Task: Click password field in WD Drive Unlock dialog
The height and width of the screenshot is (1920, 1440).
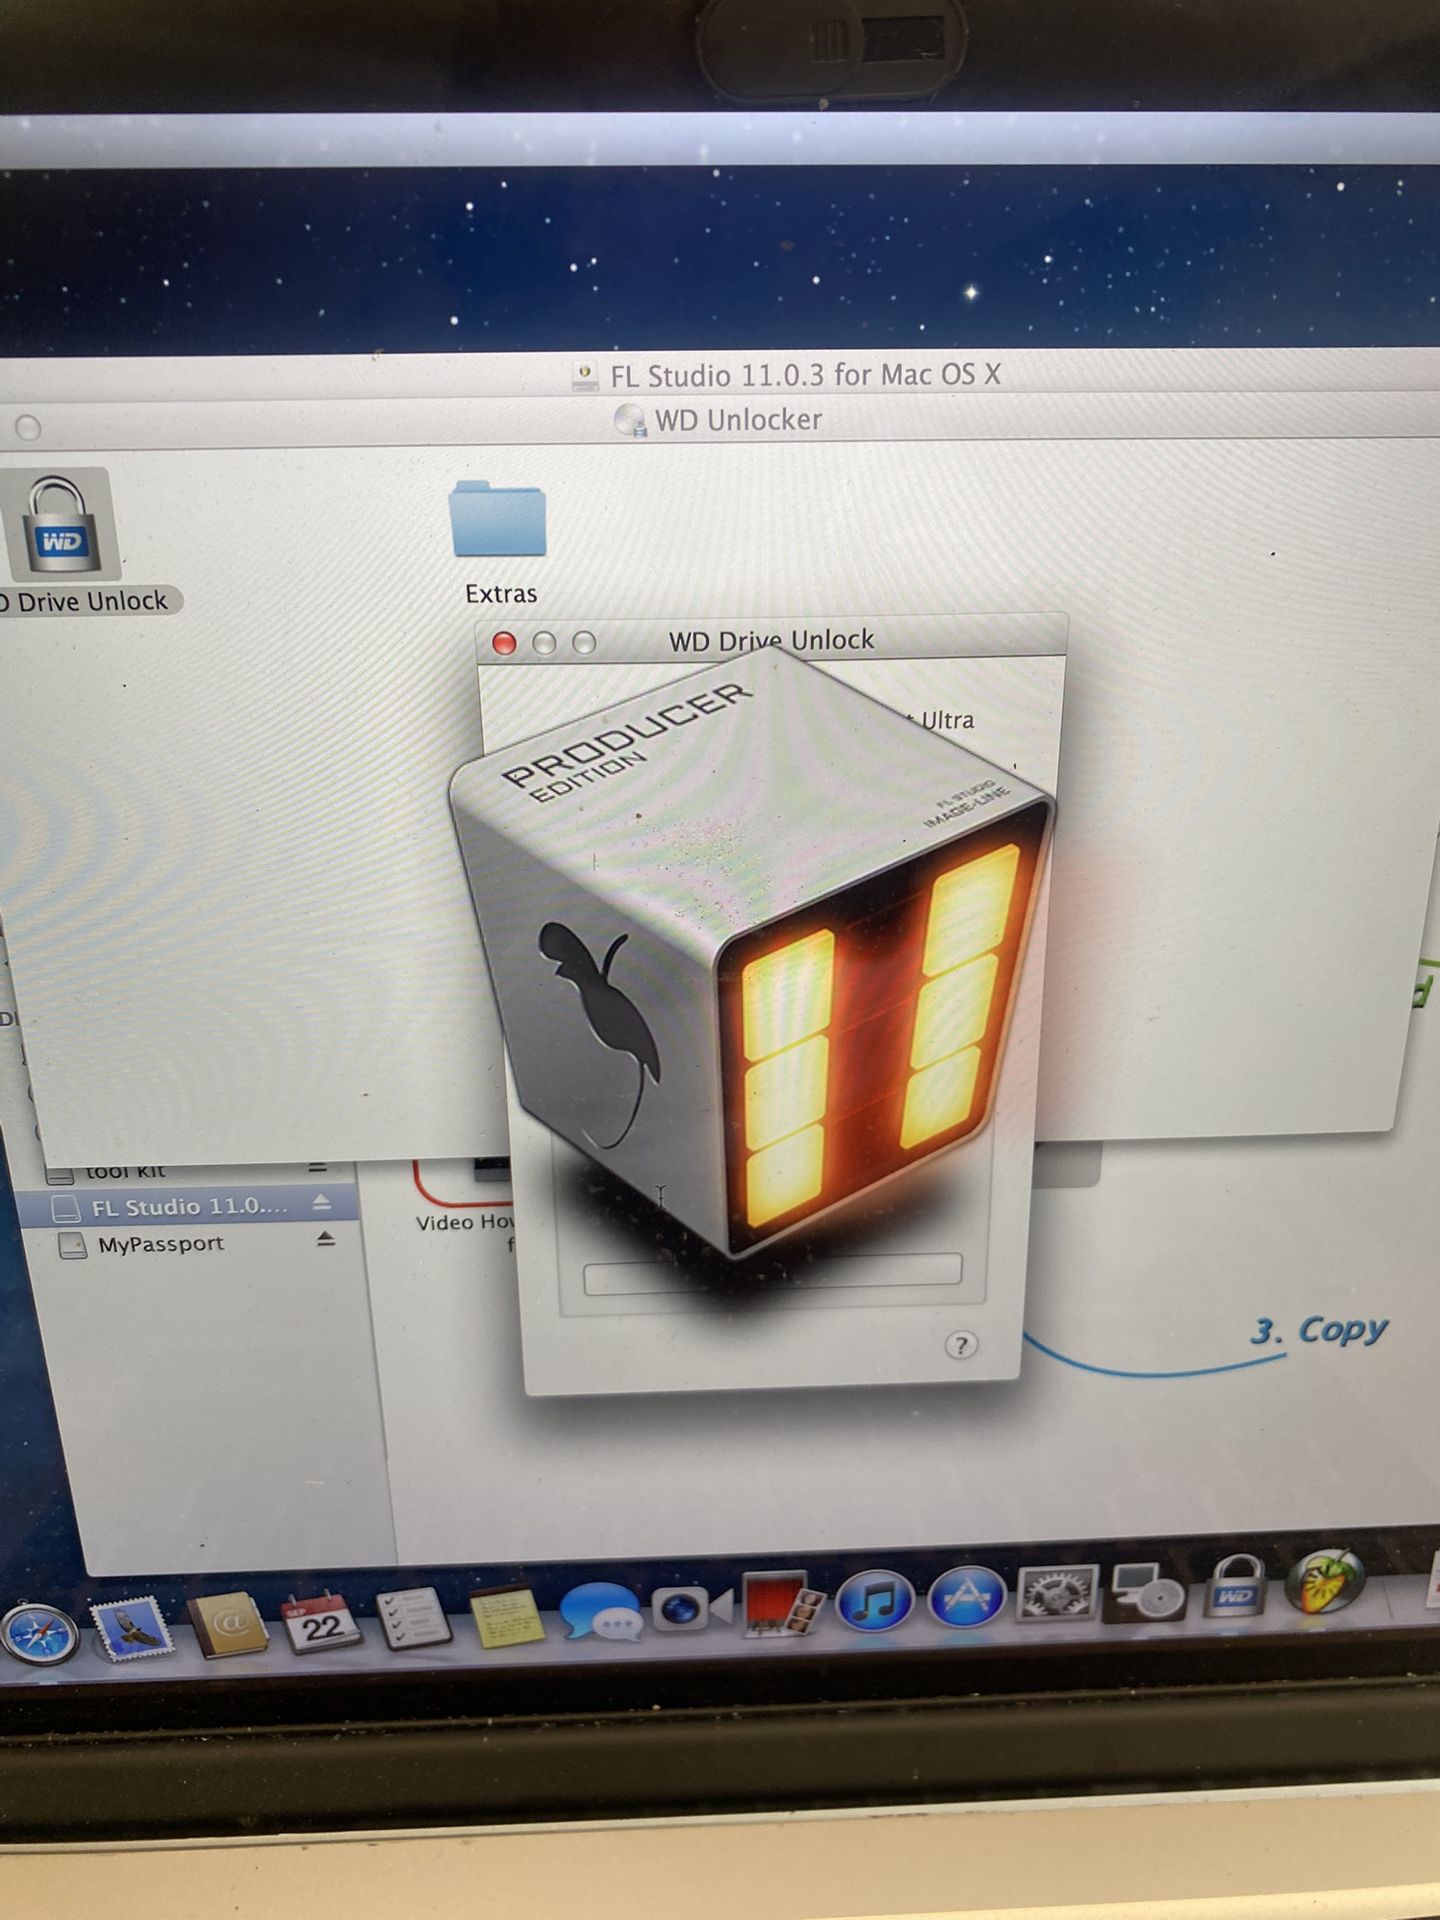Action: [772, 1274]
